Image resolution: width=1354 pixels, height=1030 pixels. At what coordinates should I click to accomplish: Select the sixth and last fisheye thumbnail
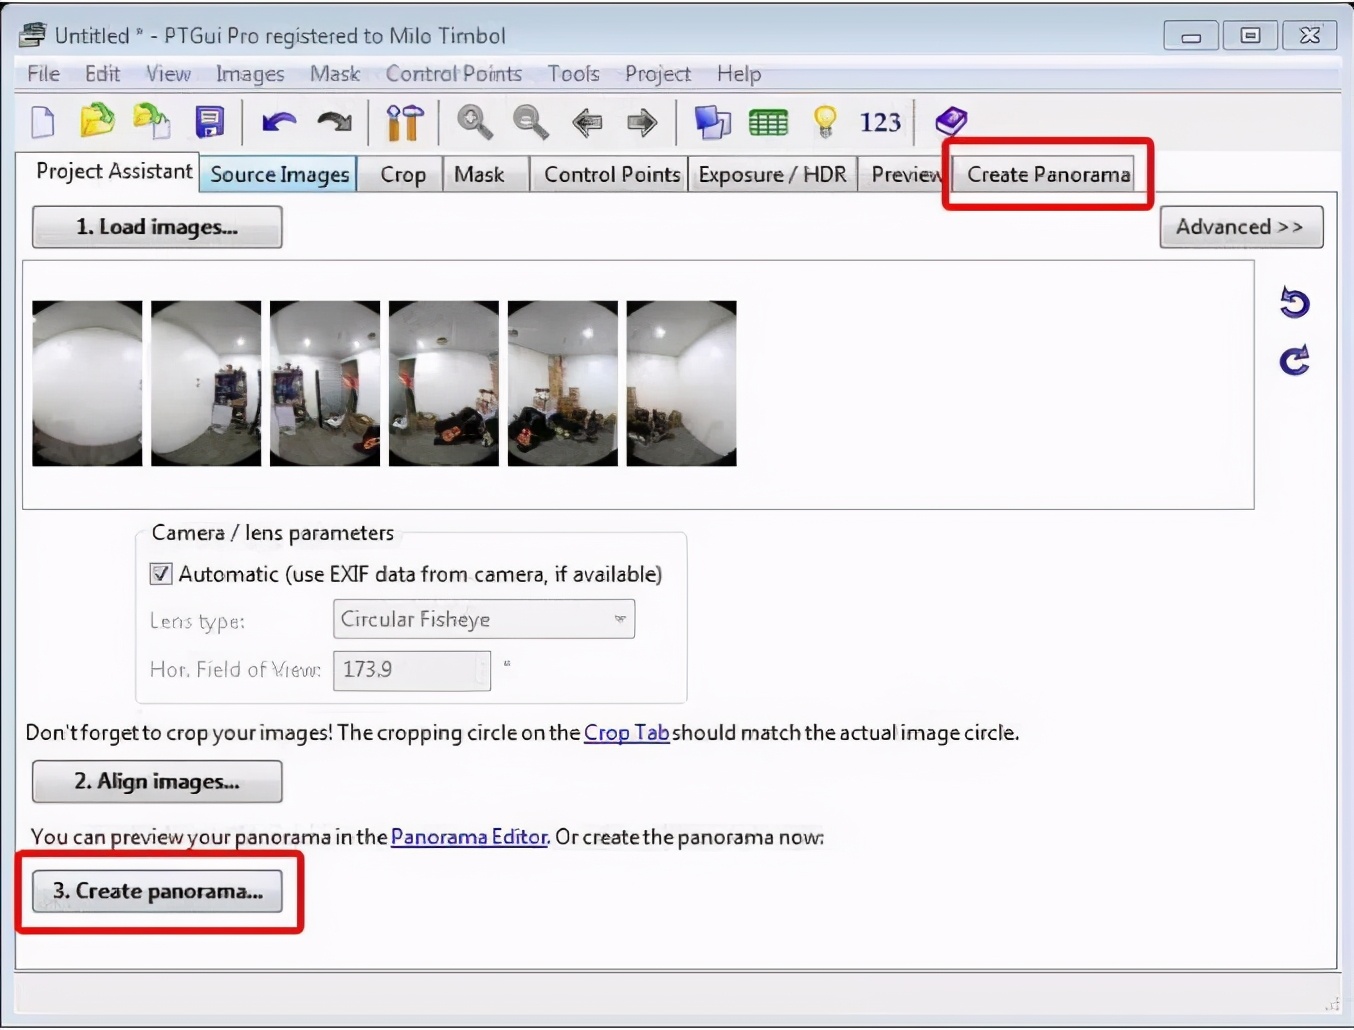[681, 383]
